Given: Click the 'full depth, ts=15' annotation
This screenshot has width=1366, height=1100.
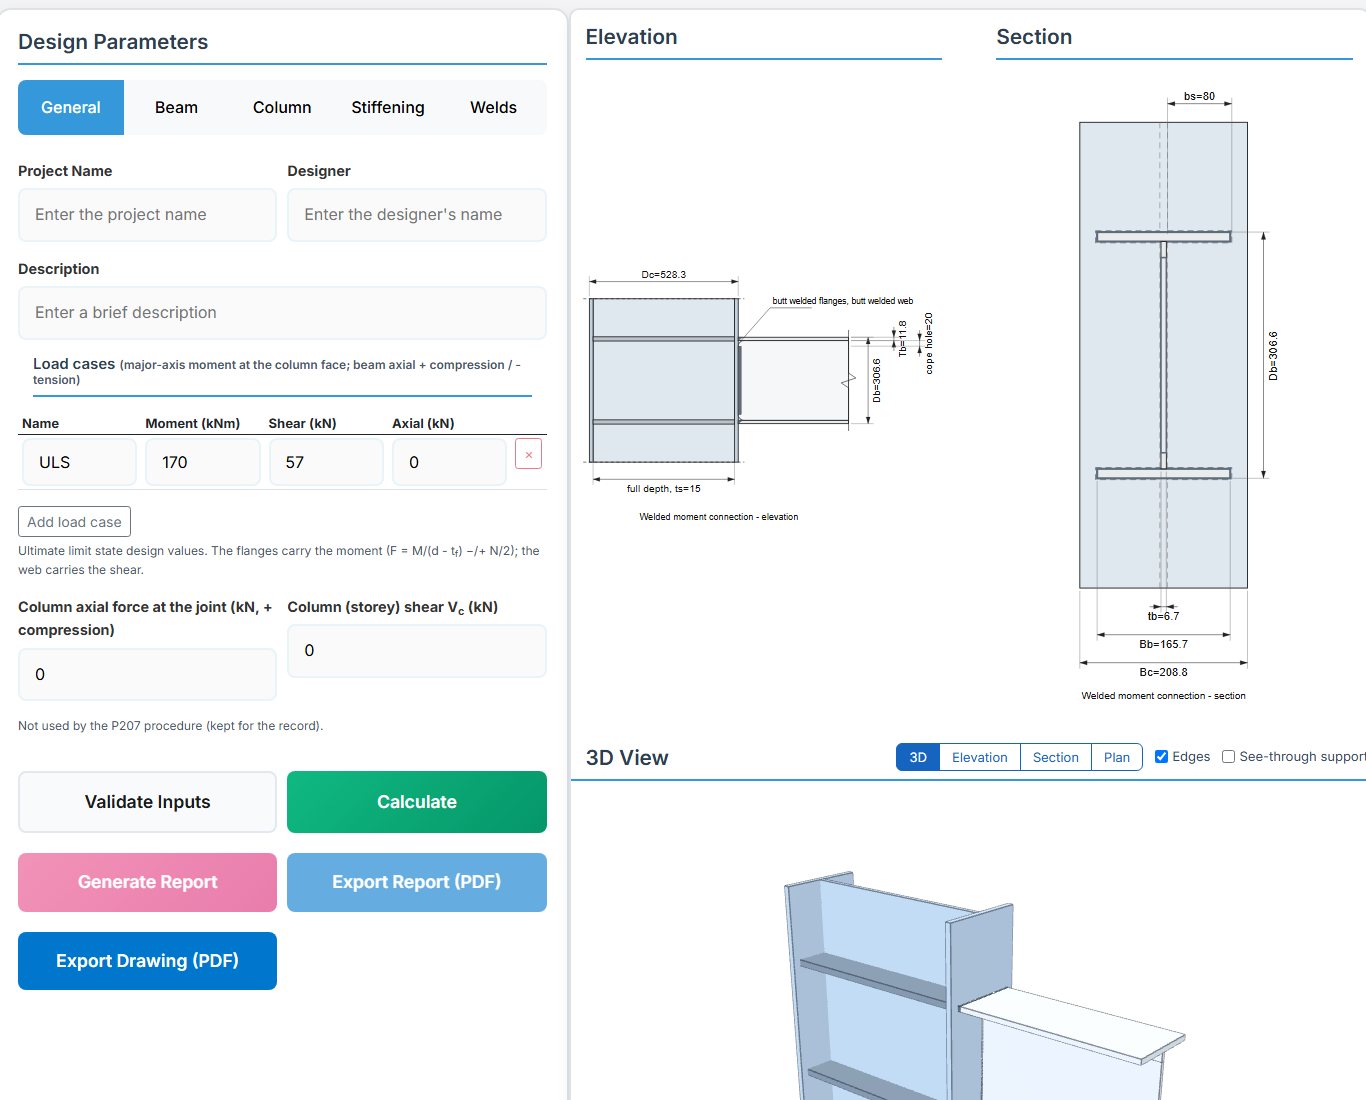Looking at the screenshot, I should coord(664,489).
